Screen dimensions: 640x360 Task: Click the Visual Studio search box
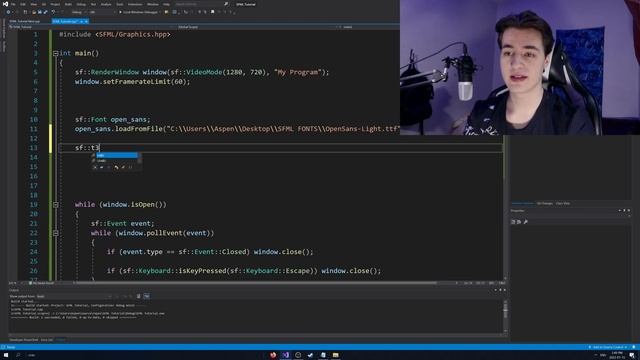[201, 4]
